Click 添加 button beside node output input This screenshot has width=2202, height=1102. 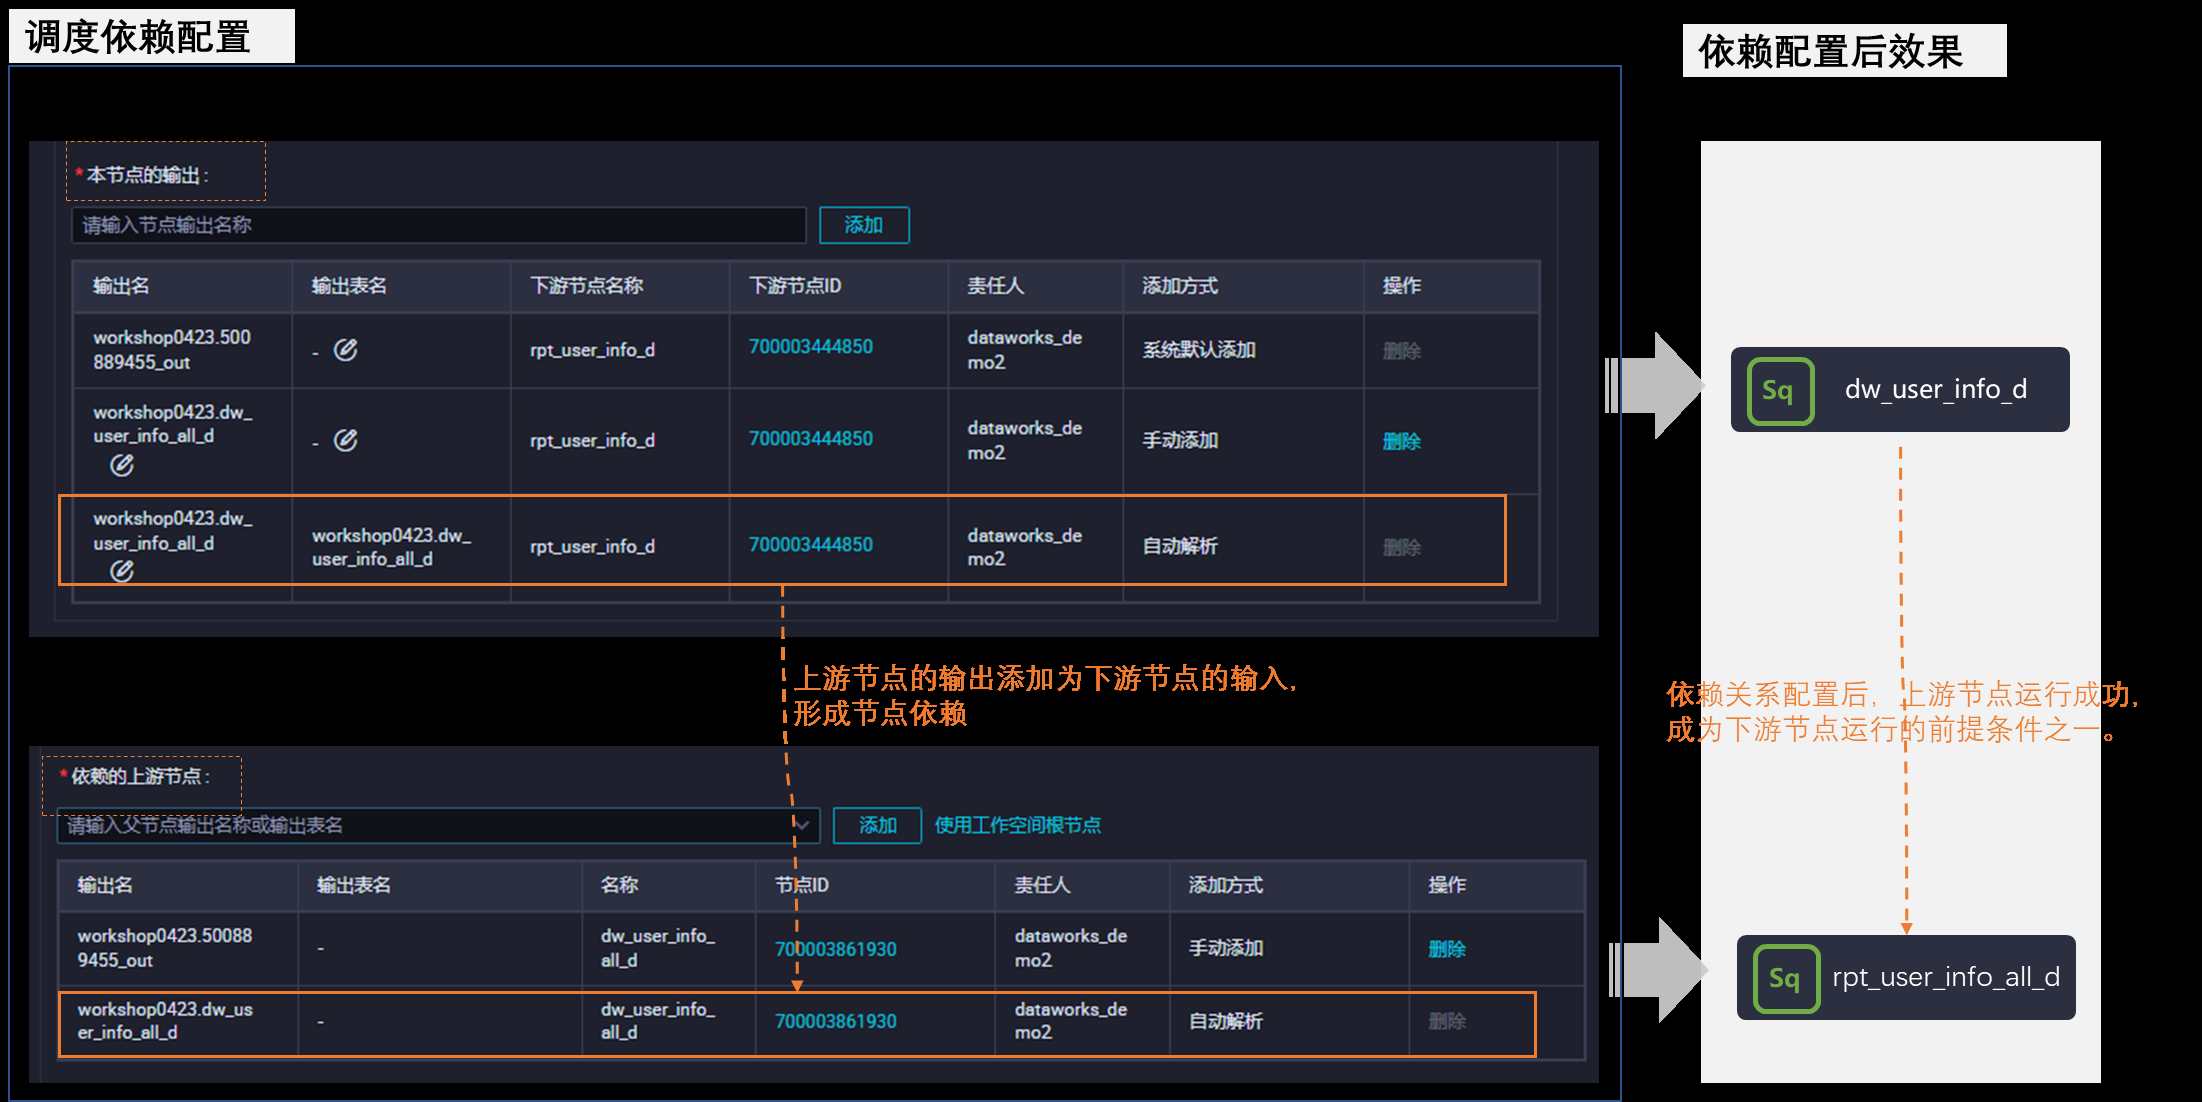pyautogui.click(x=863, y=225)
